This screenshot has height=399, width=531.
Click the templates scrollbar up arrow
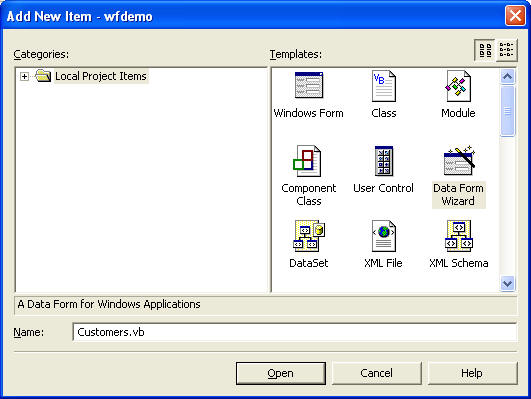pyautogui.click(x=507, y=77)
